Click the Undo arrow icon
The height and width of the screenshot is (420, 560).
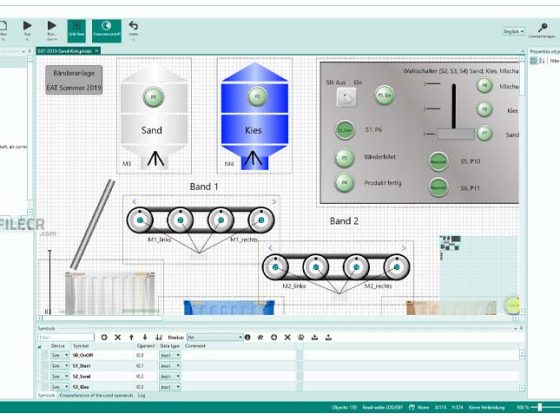133,26
